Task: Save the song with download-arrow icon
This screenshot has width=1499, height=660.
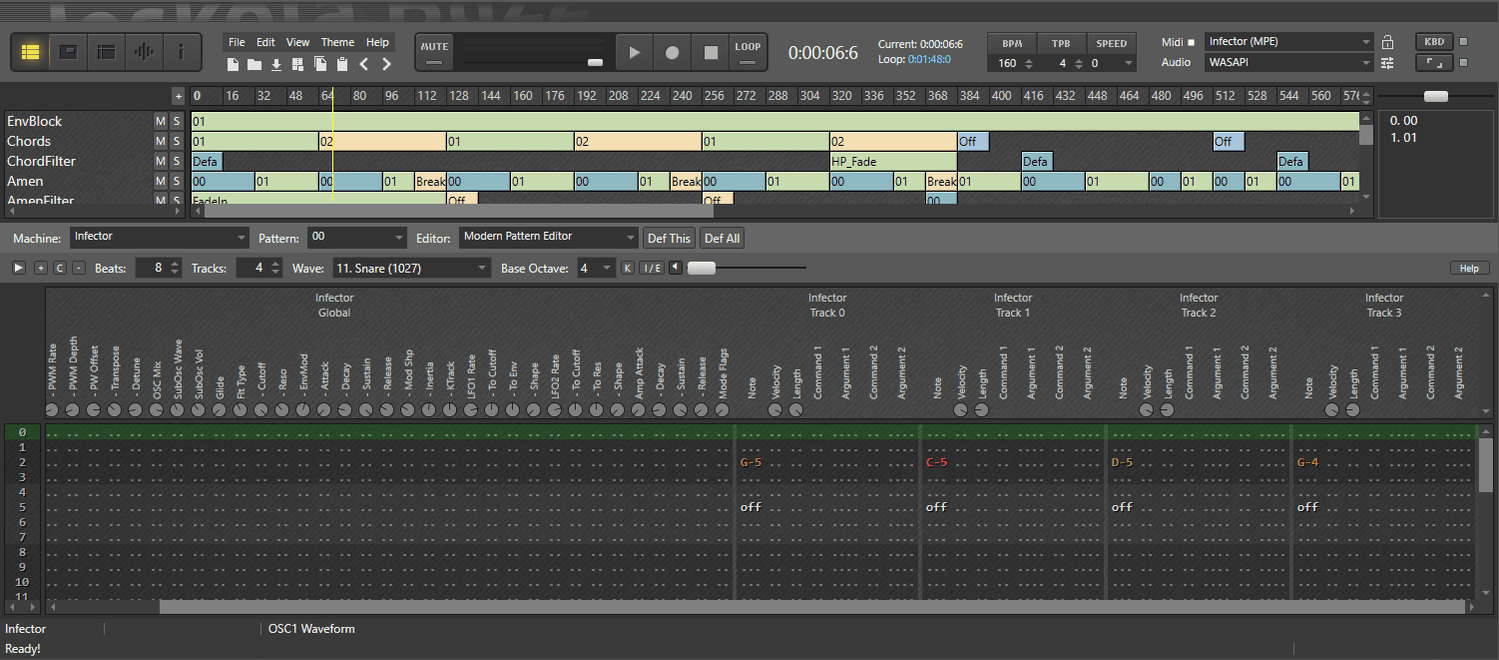Action: click(x=276, y=64)
